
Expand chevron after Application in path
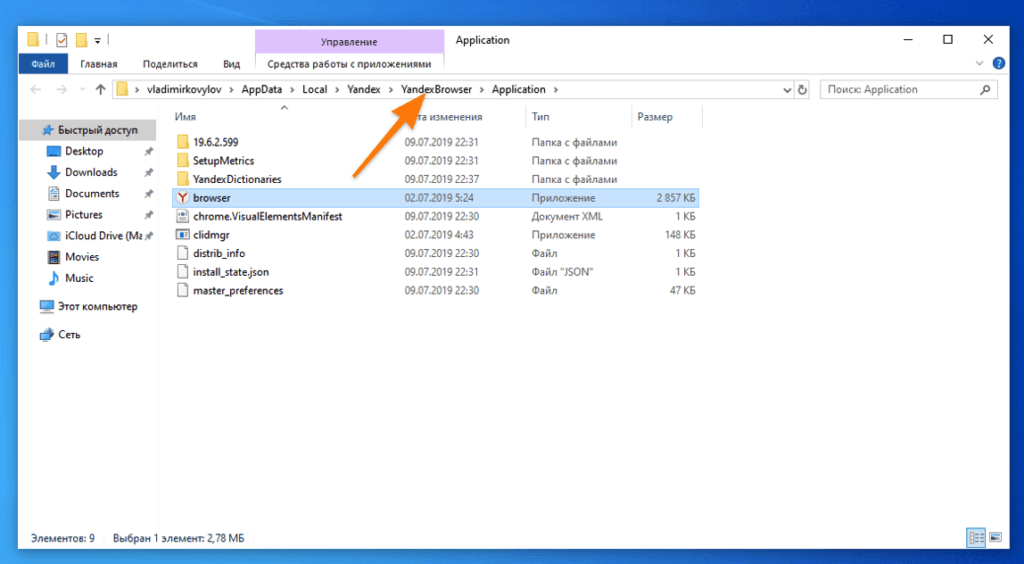556,89
